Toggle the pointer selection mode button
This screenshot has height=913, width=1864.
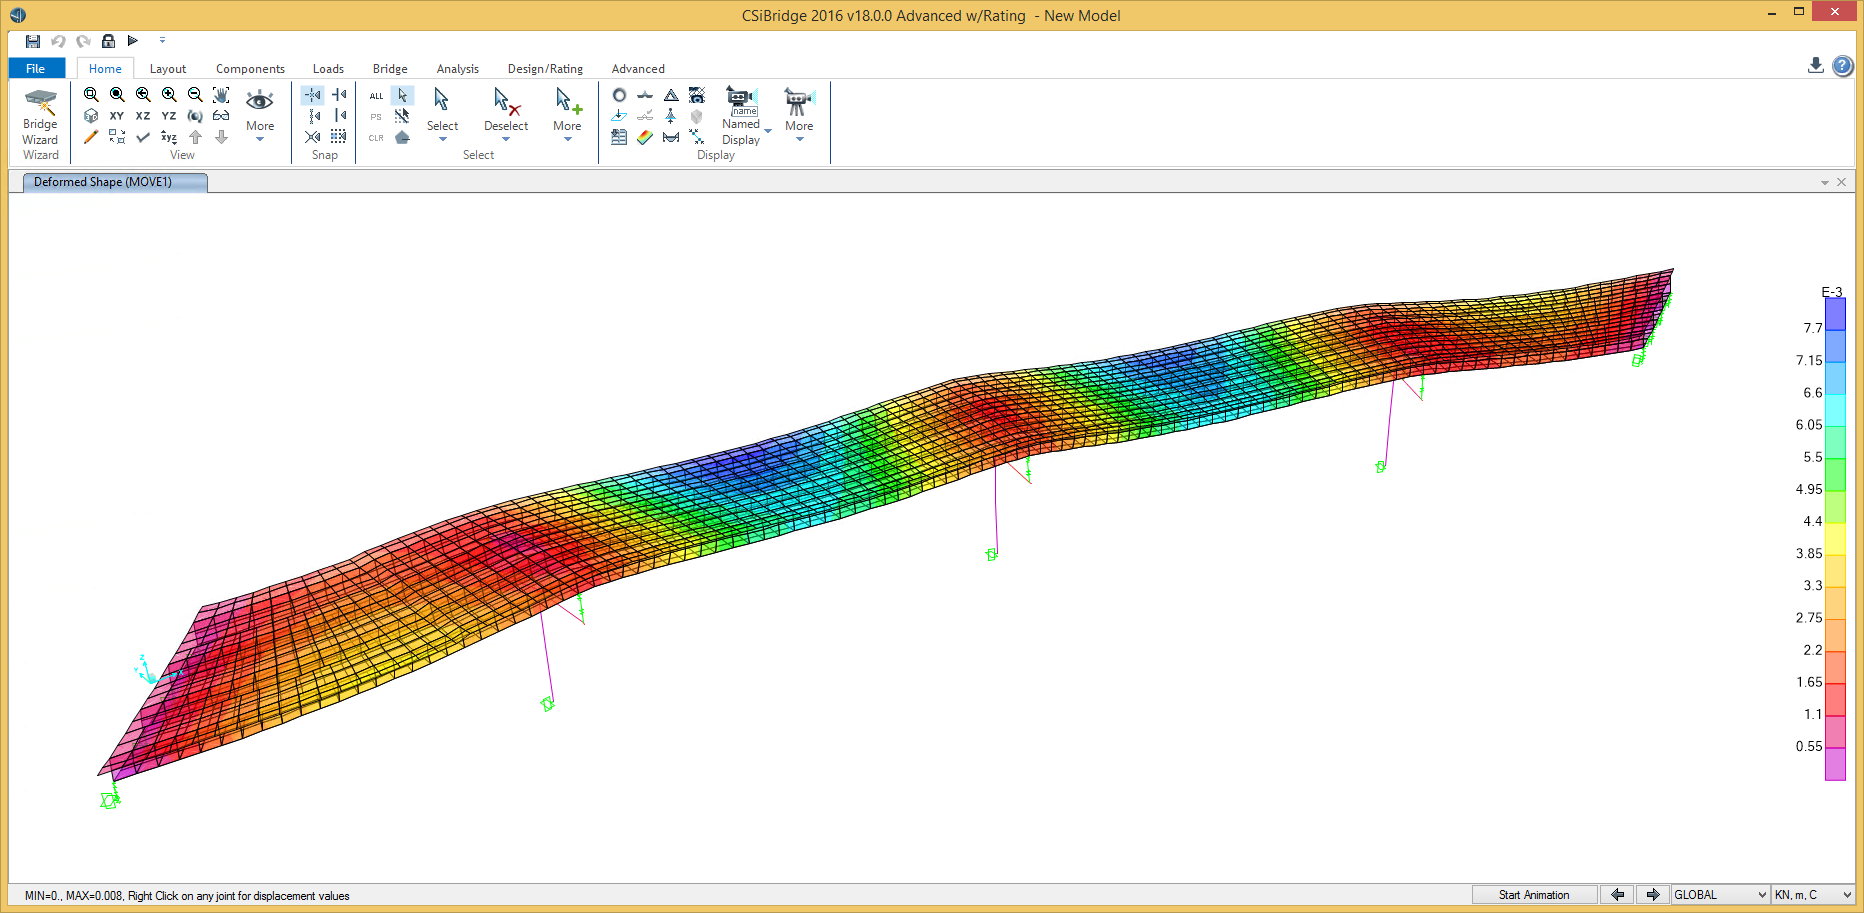(402, 95)
